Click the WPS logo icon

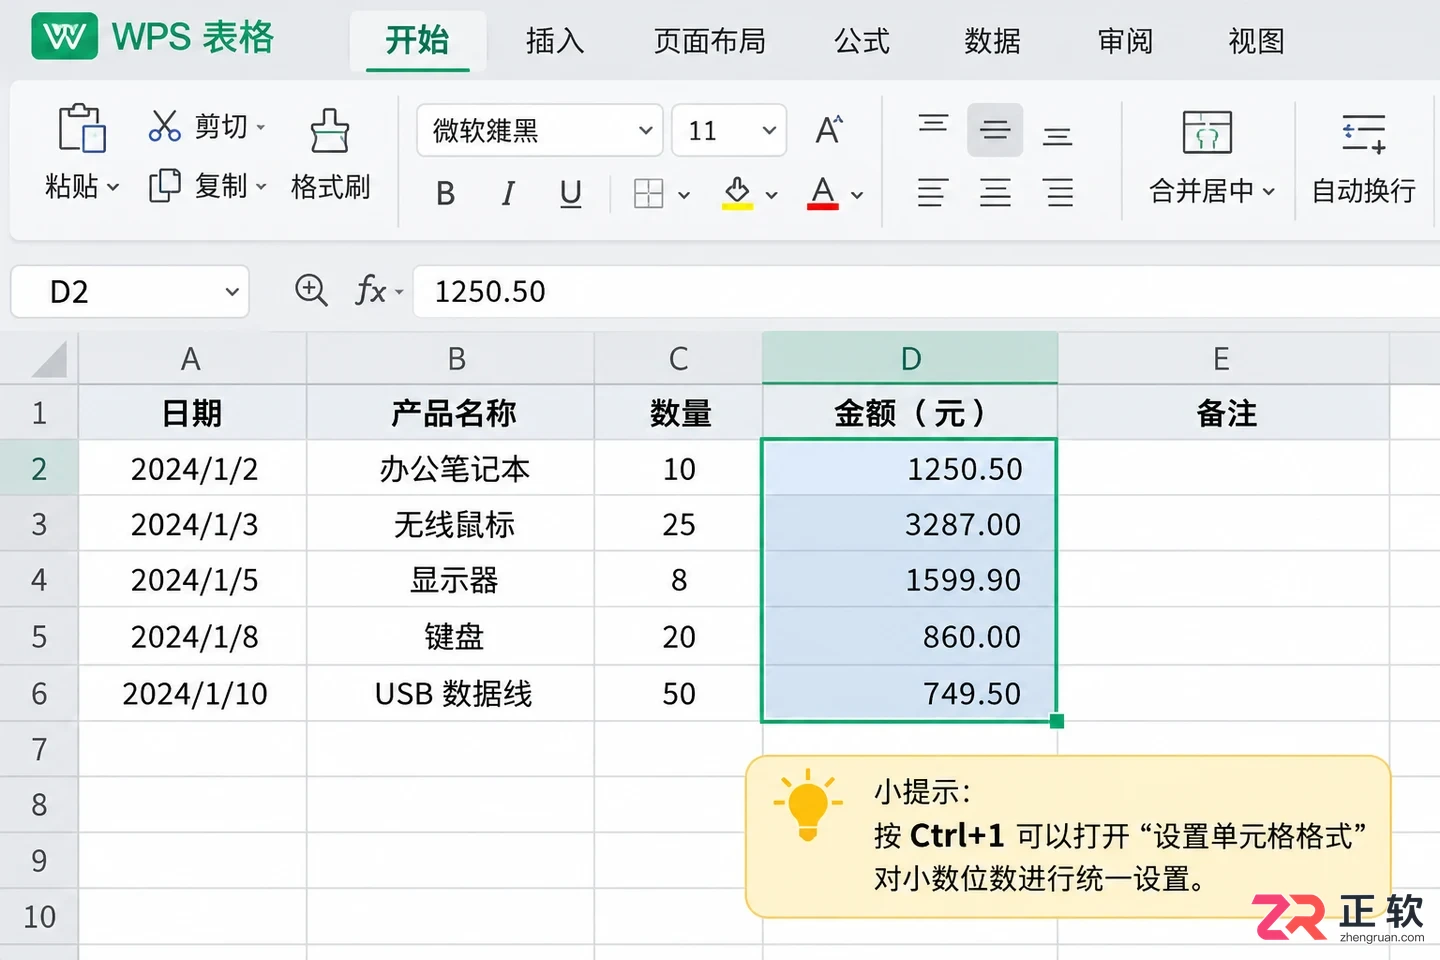(x=65, y=37)
